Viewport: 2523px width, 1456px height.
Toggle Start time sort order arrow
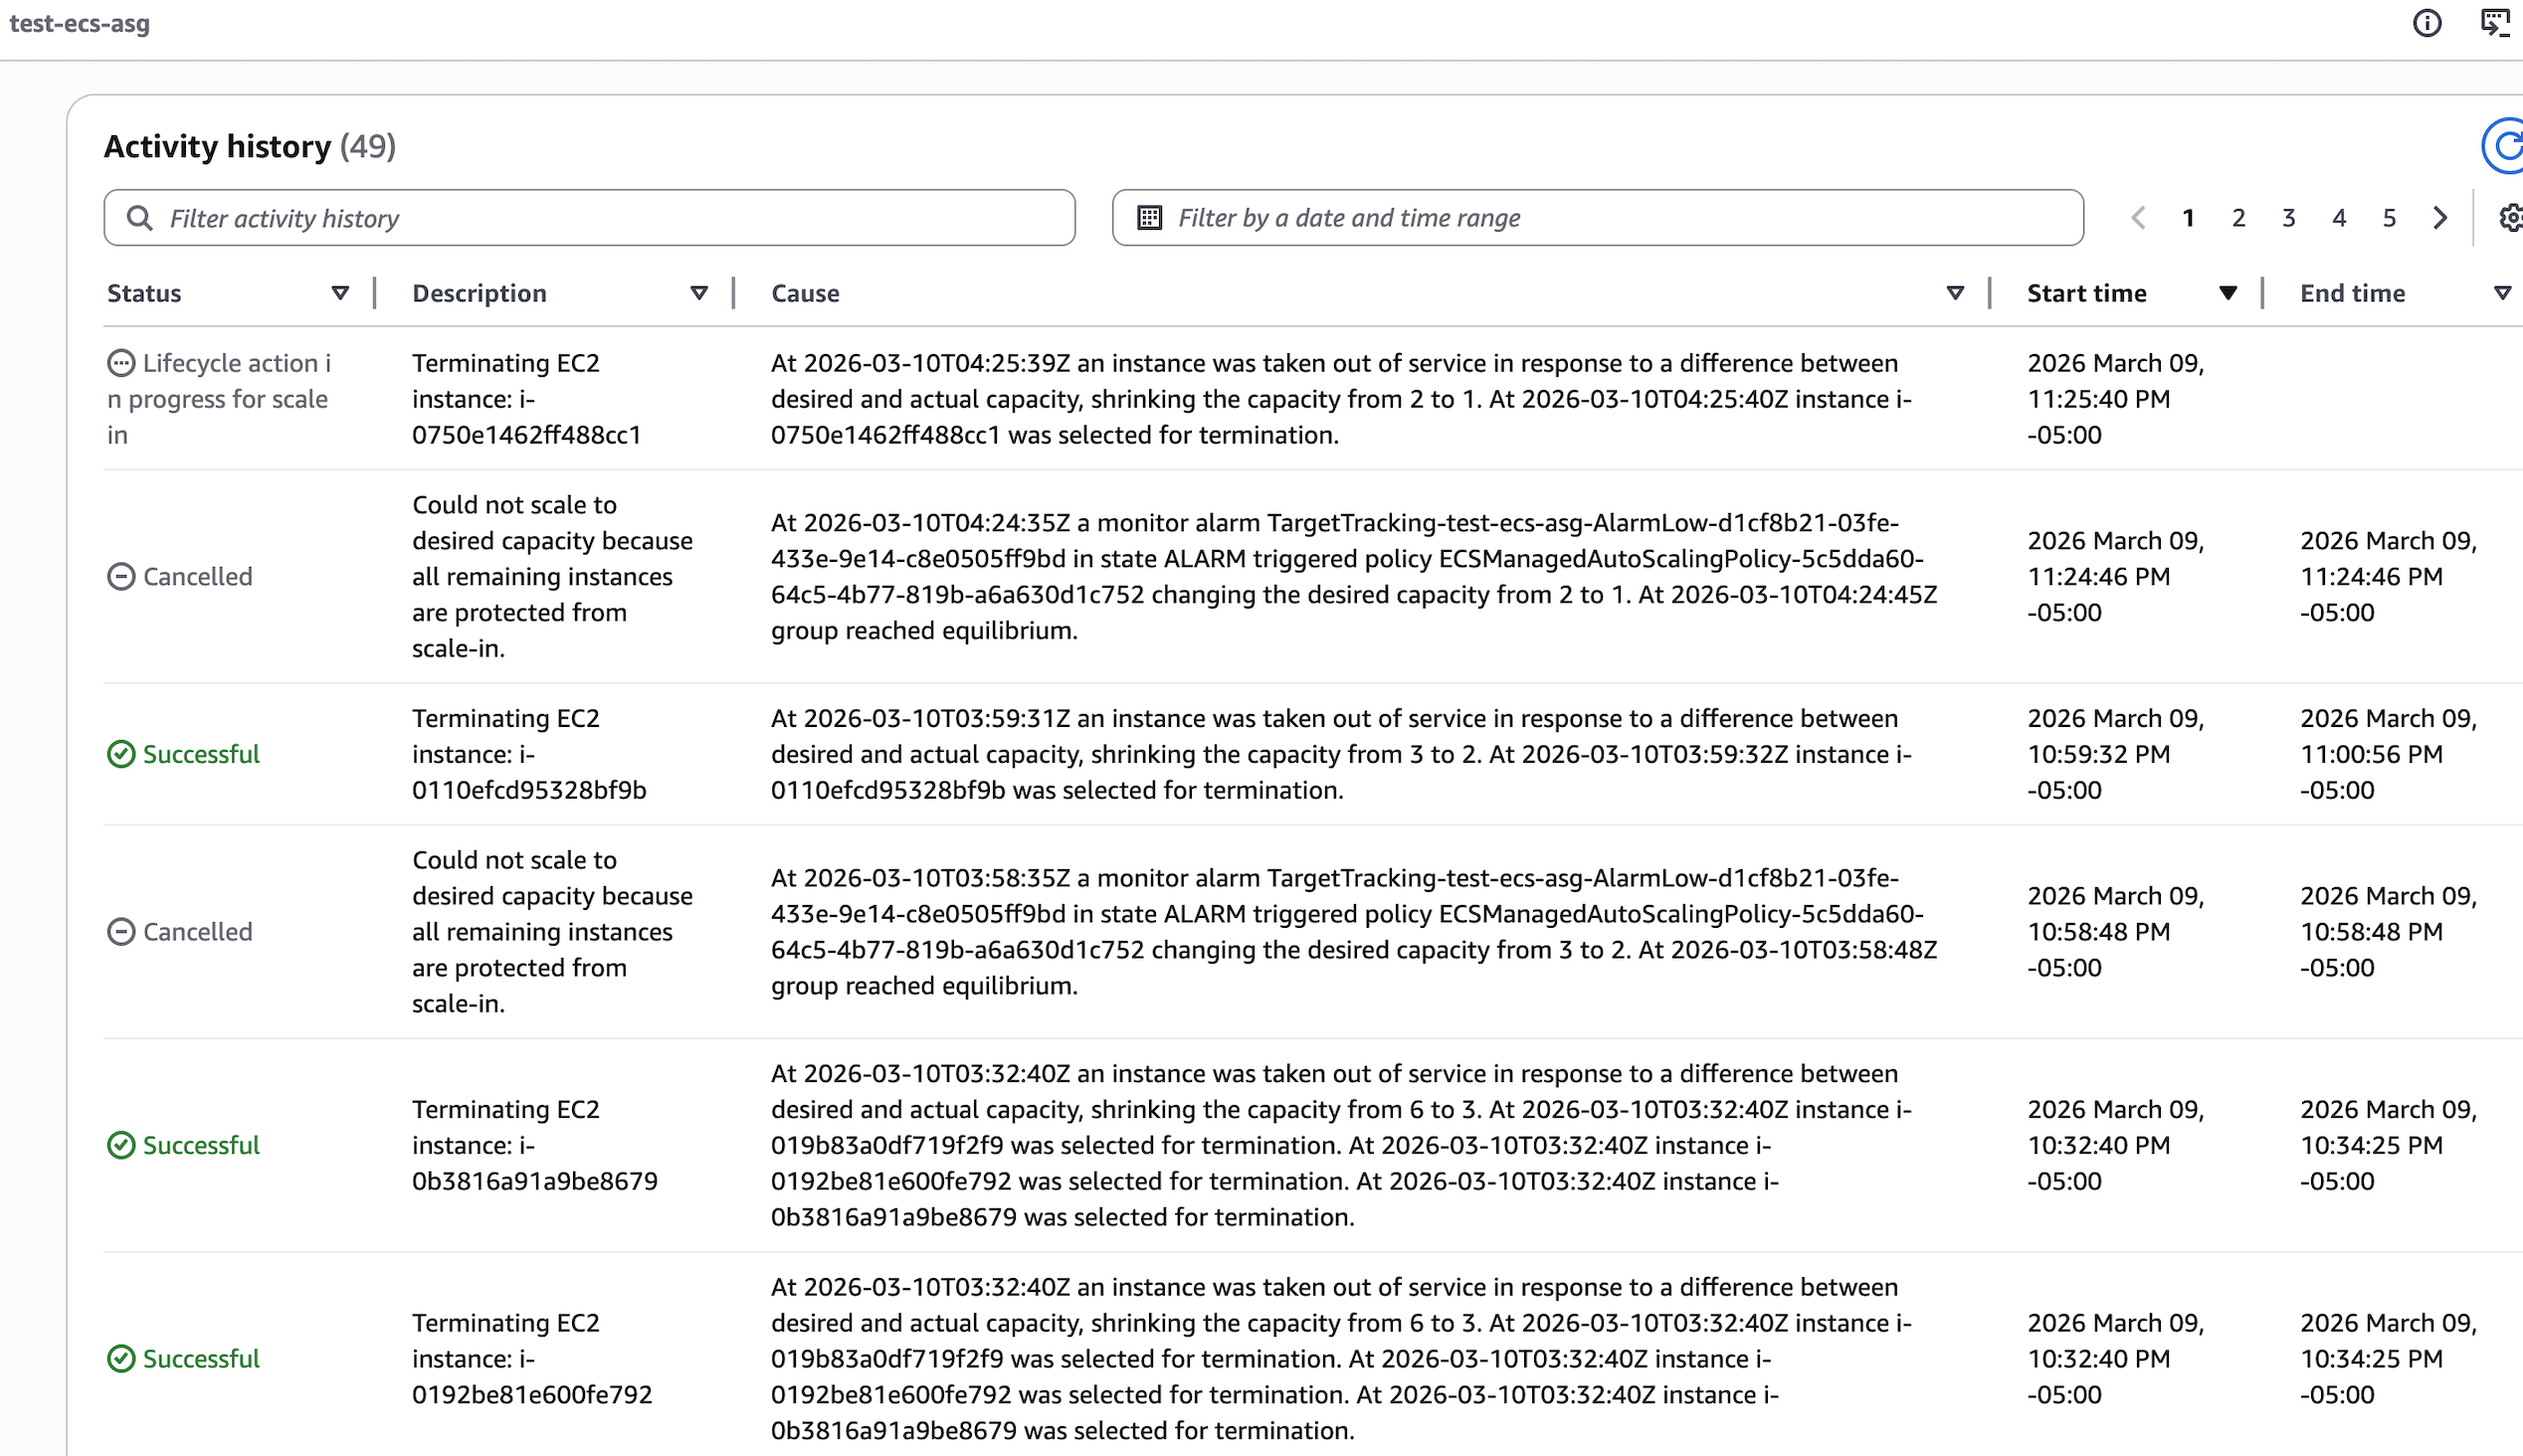coord(2228,293)
